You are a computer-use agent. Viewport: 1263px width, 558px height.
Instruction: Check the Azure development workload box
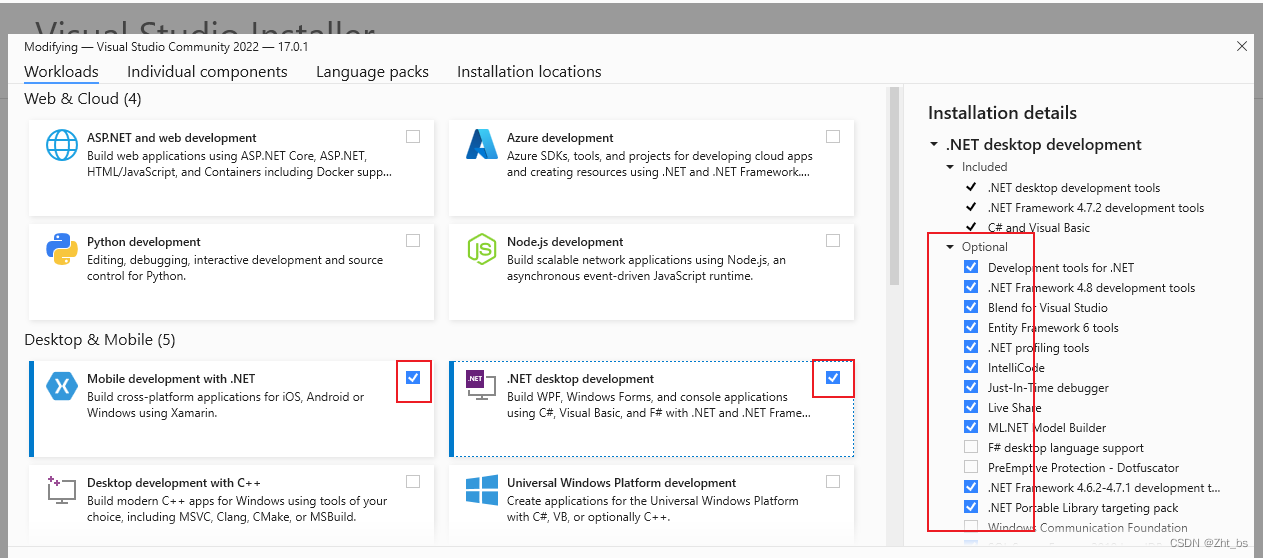[833, 137]
